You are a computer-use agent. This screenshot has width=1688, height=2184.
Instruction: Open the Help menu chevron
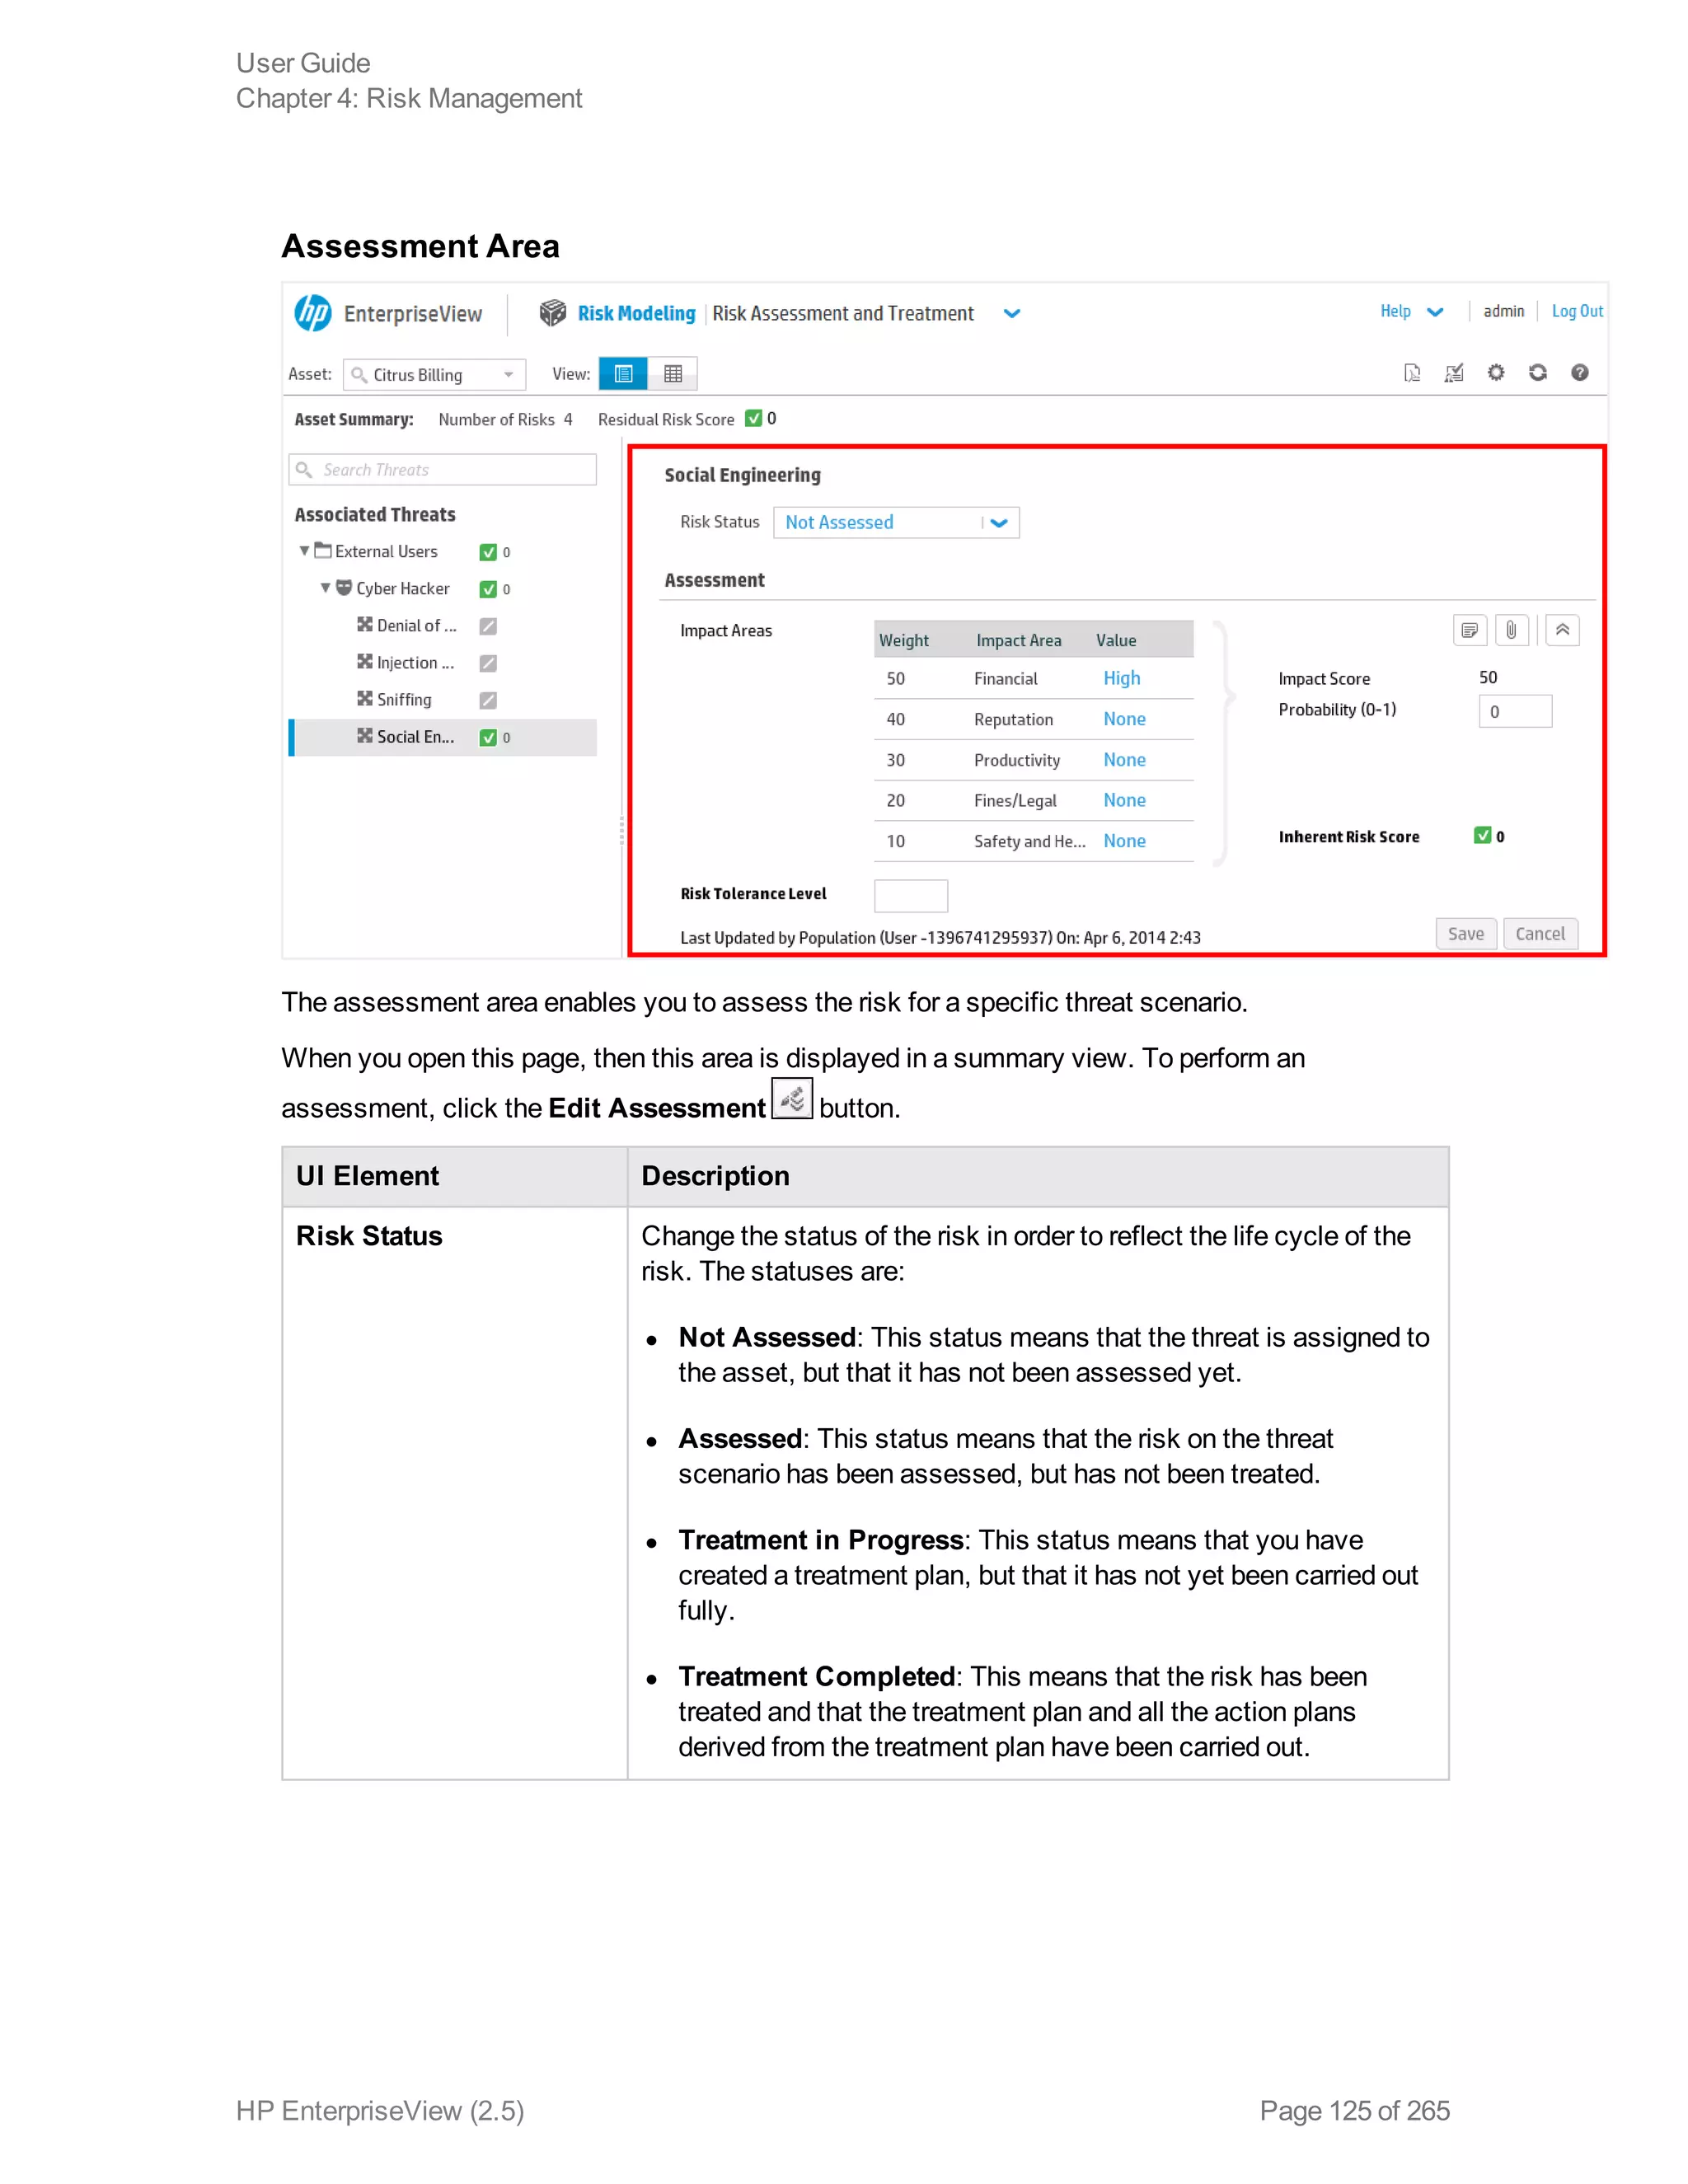click(x=1435, y=312)
